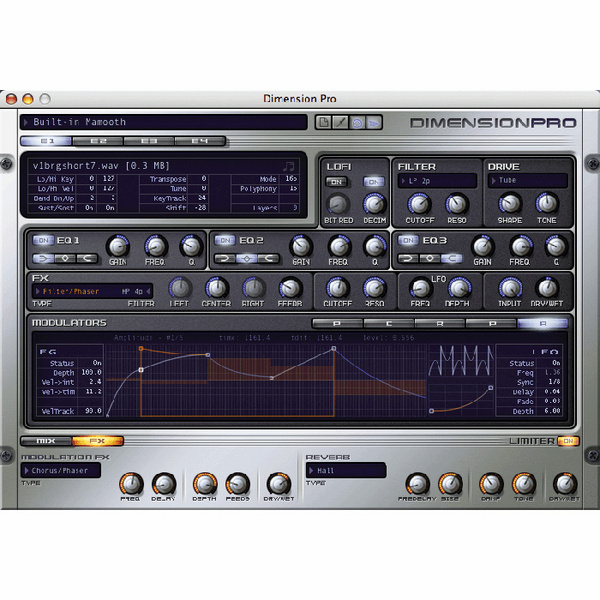The width and height of the screenshot is (600, 600).
Task: Click the LFO Depth value 6.00
Action: click(553, 411)
